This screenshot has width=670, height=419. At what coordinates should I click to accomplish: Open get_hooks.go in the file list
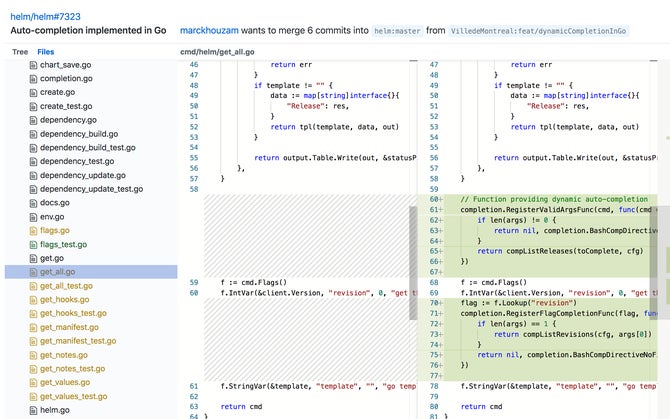65,300
